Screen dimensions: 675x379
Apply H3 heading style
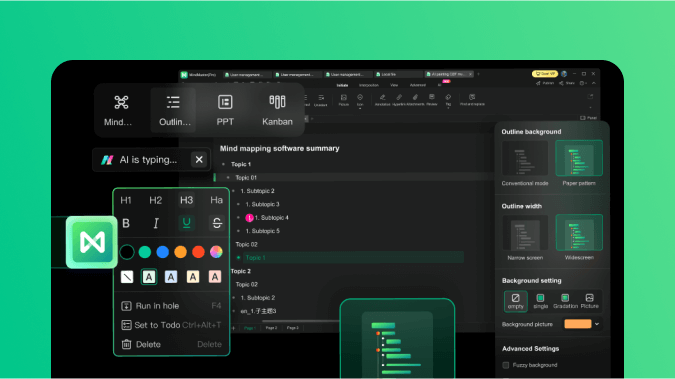click(186, 200)
